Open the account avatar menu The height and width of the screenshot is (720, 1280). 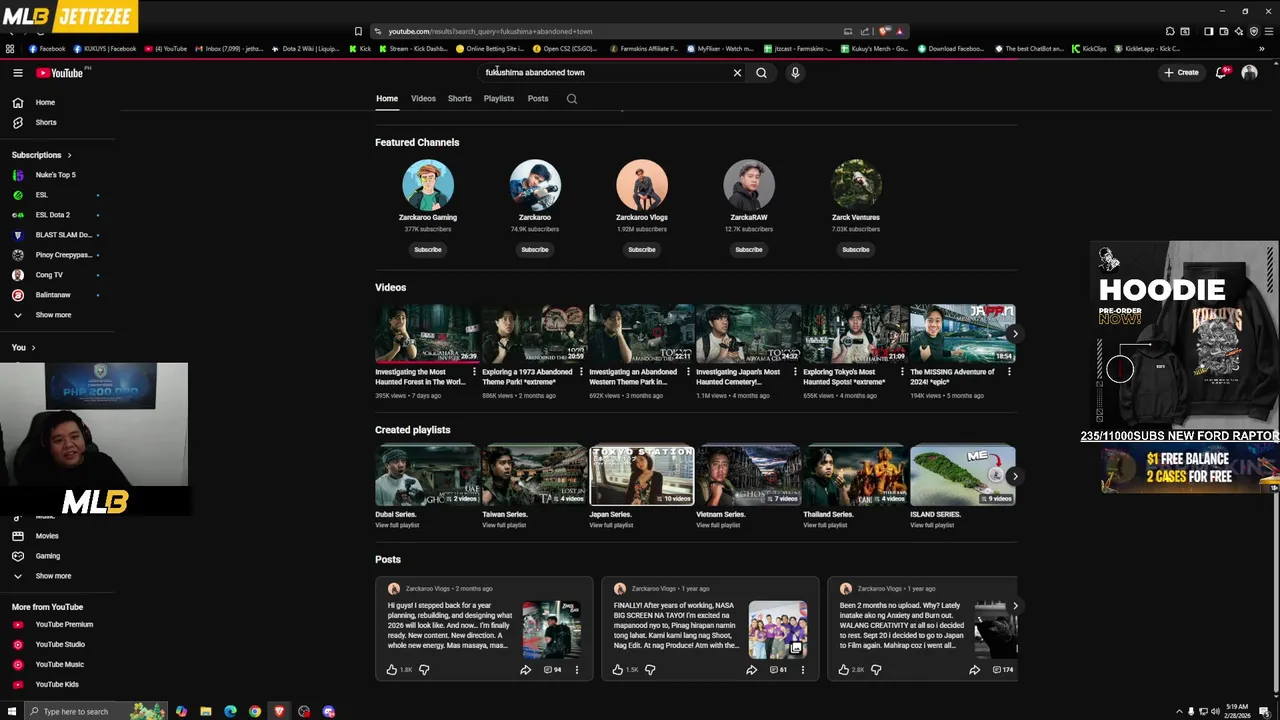(1249, 73)
